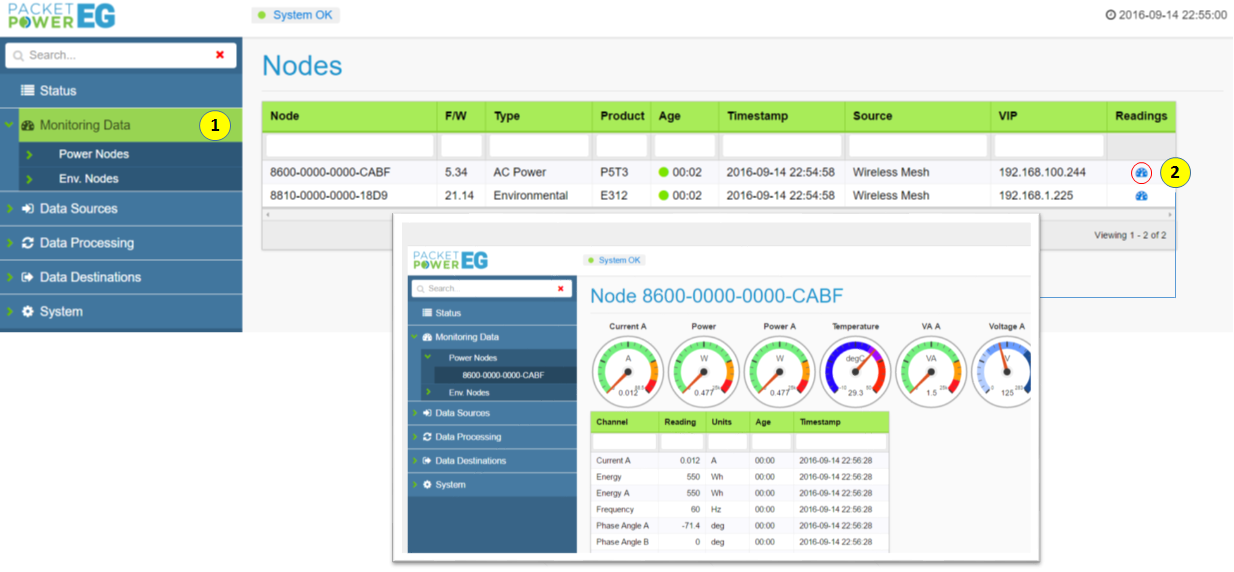Open the Status menu item
Screen dimensions: 1234x572
click(58, 91)
